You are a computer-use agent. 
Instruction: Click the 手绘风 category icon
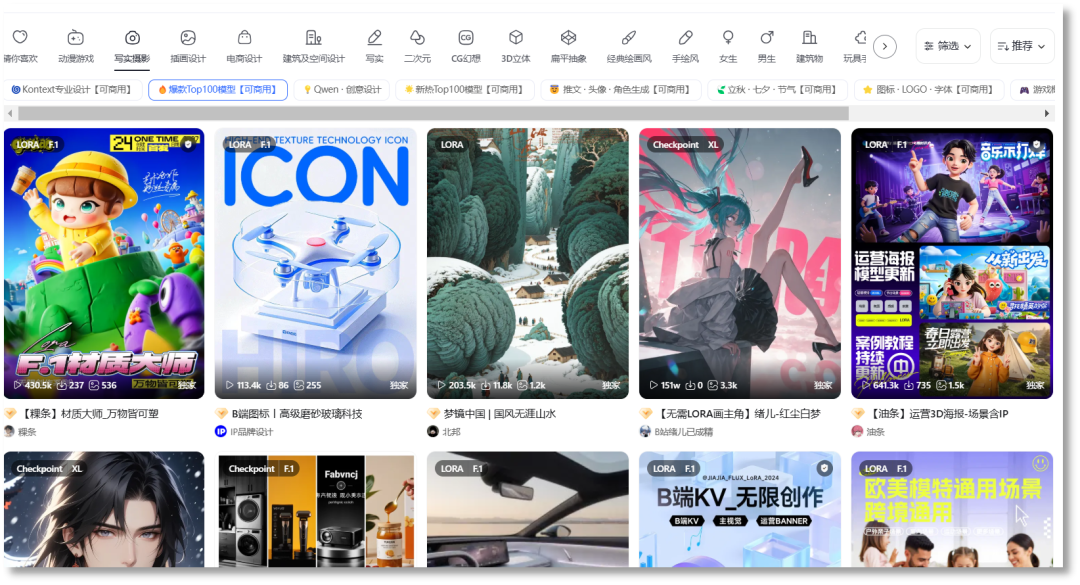[685, 38]
